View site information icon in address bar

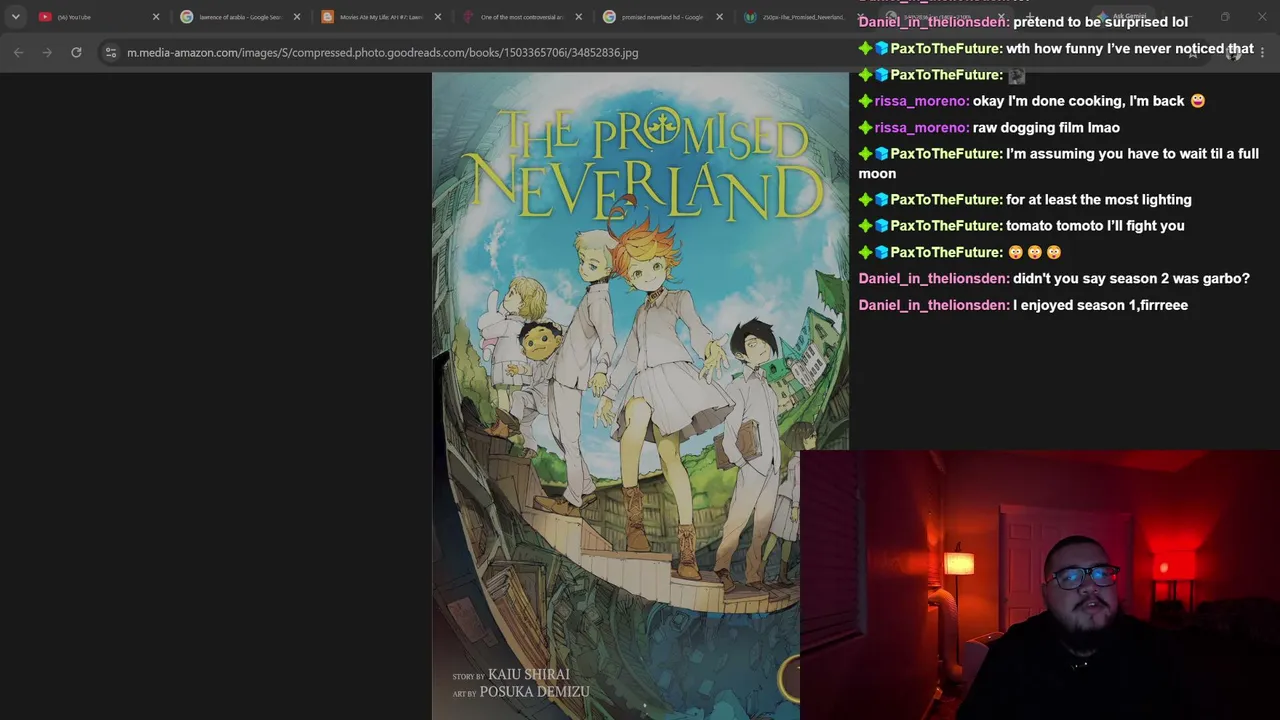[x=111, y=52]
